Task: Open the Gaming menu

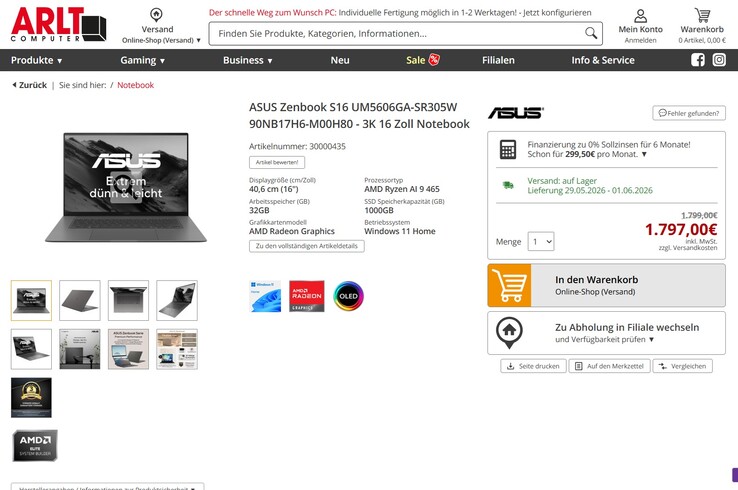Action: (143, 60)
